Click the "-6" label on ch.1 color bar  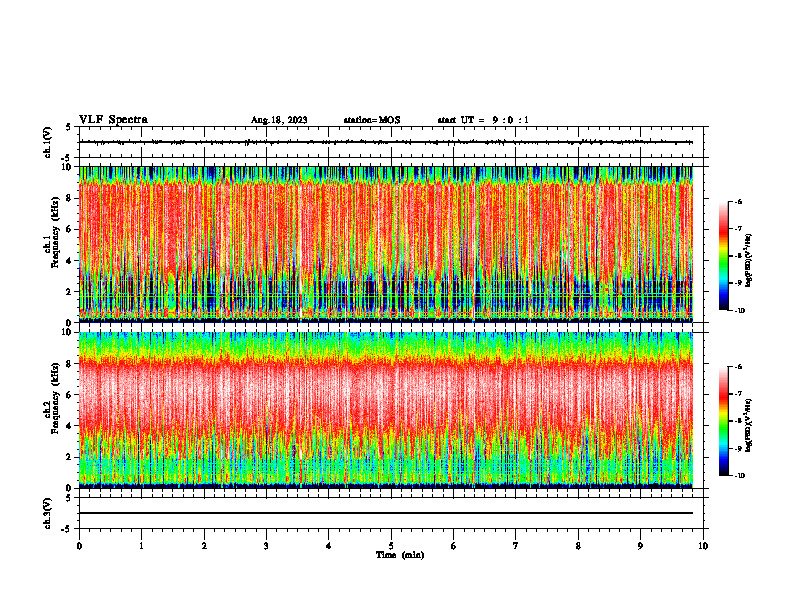pyautogui.click(x=738, y=201)
